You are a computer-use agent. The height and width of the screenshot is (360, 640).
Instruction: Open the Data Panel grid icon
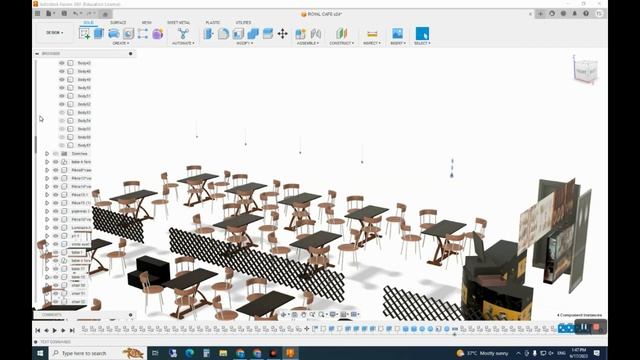pos(38,13)
